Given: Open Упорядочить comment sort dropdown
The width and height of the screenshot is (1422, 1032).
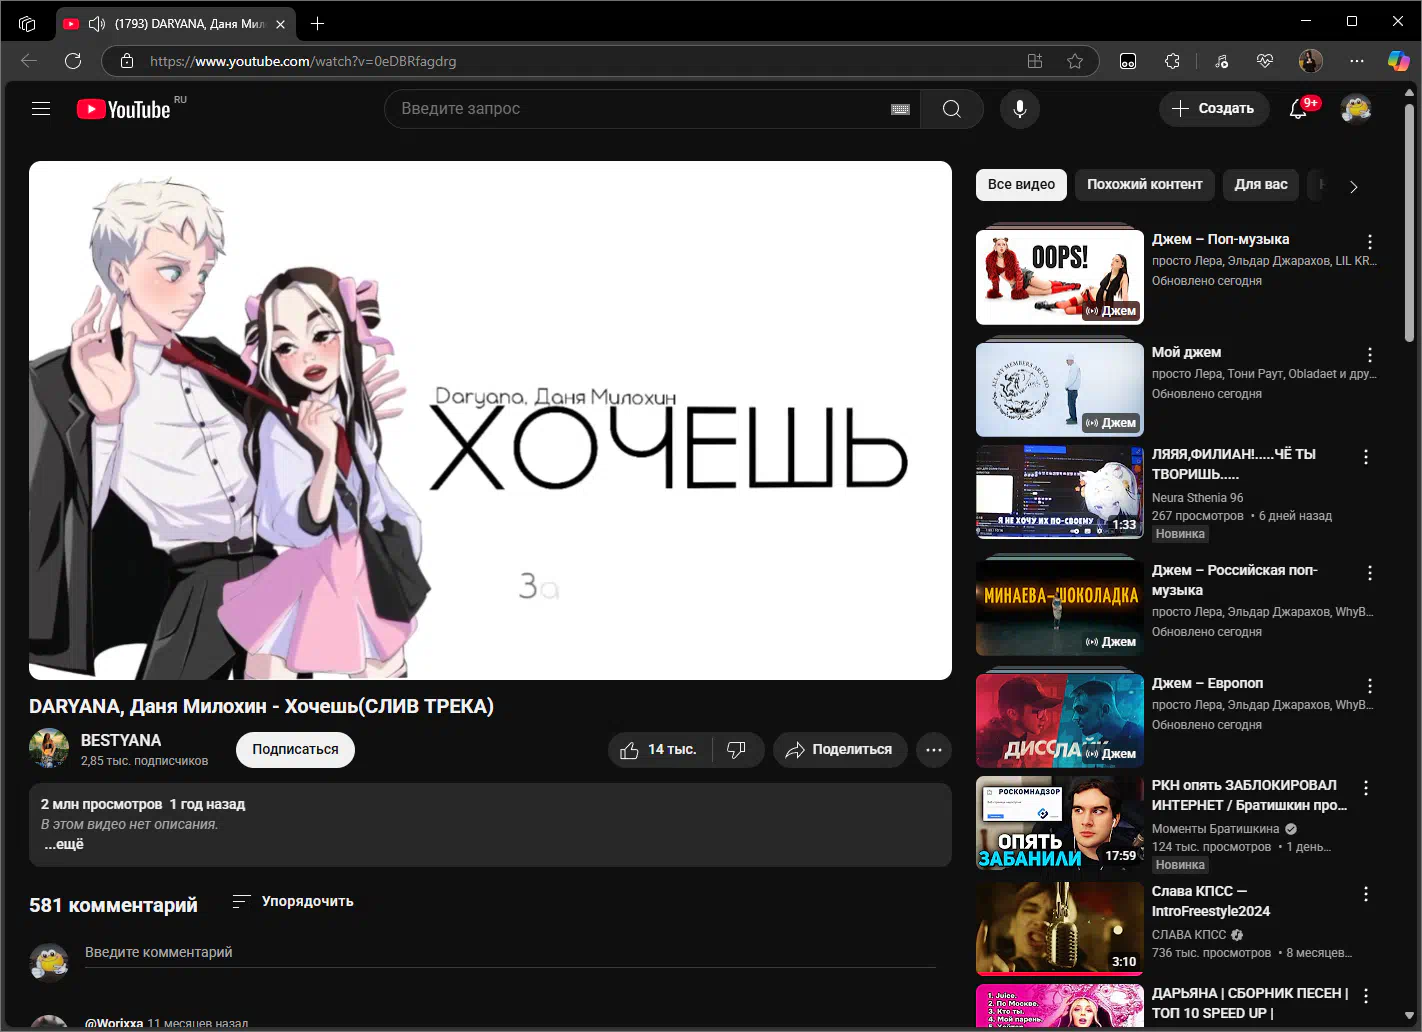Looking at the screenshot, I should pyautogui.click(x=293, y=901).
